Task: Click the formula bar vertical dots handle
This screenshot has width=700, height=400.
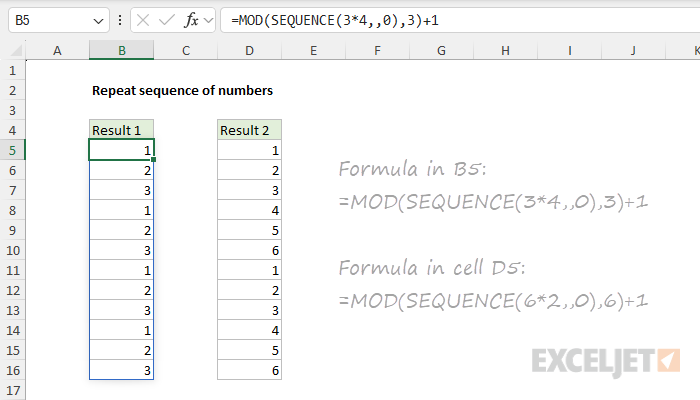Action: point(120,20)
